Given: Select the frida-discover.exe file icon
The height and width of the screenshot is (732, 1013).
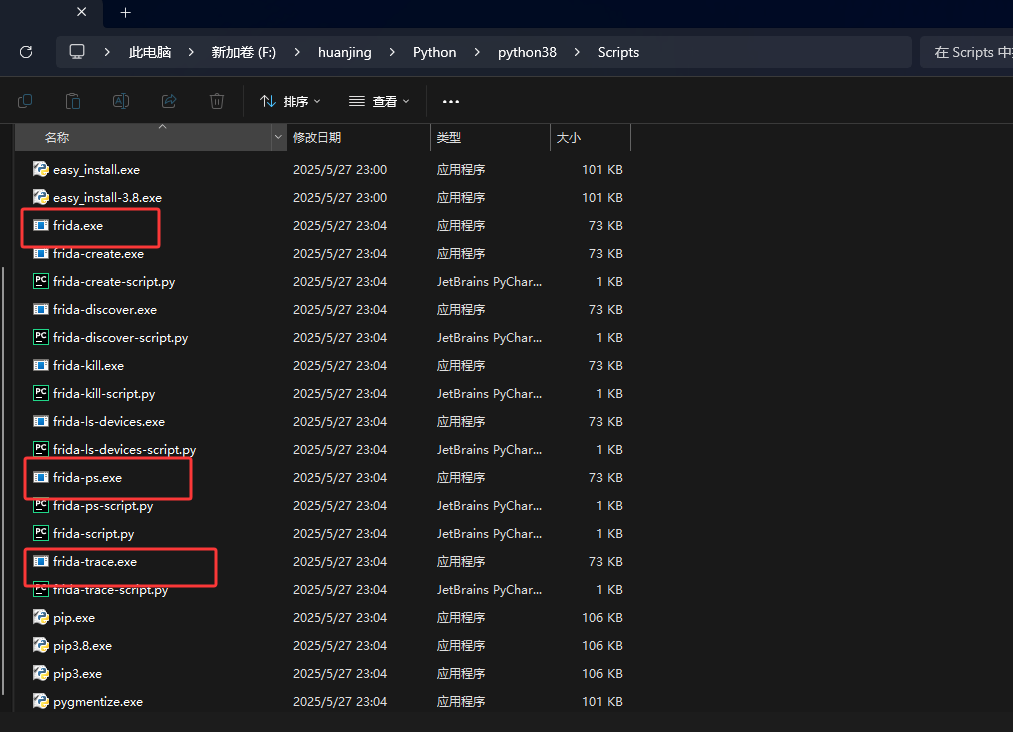Looking at the screenshot, I should point(41,309).
